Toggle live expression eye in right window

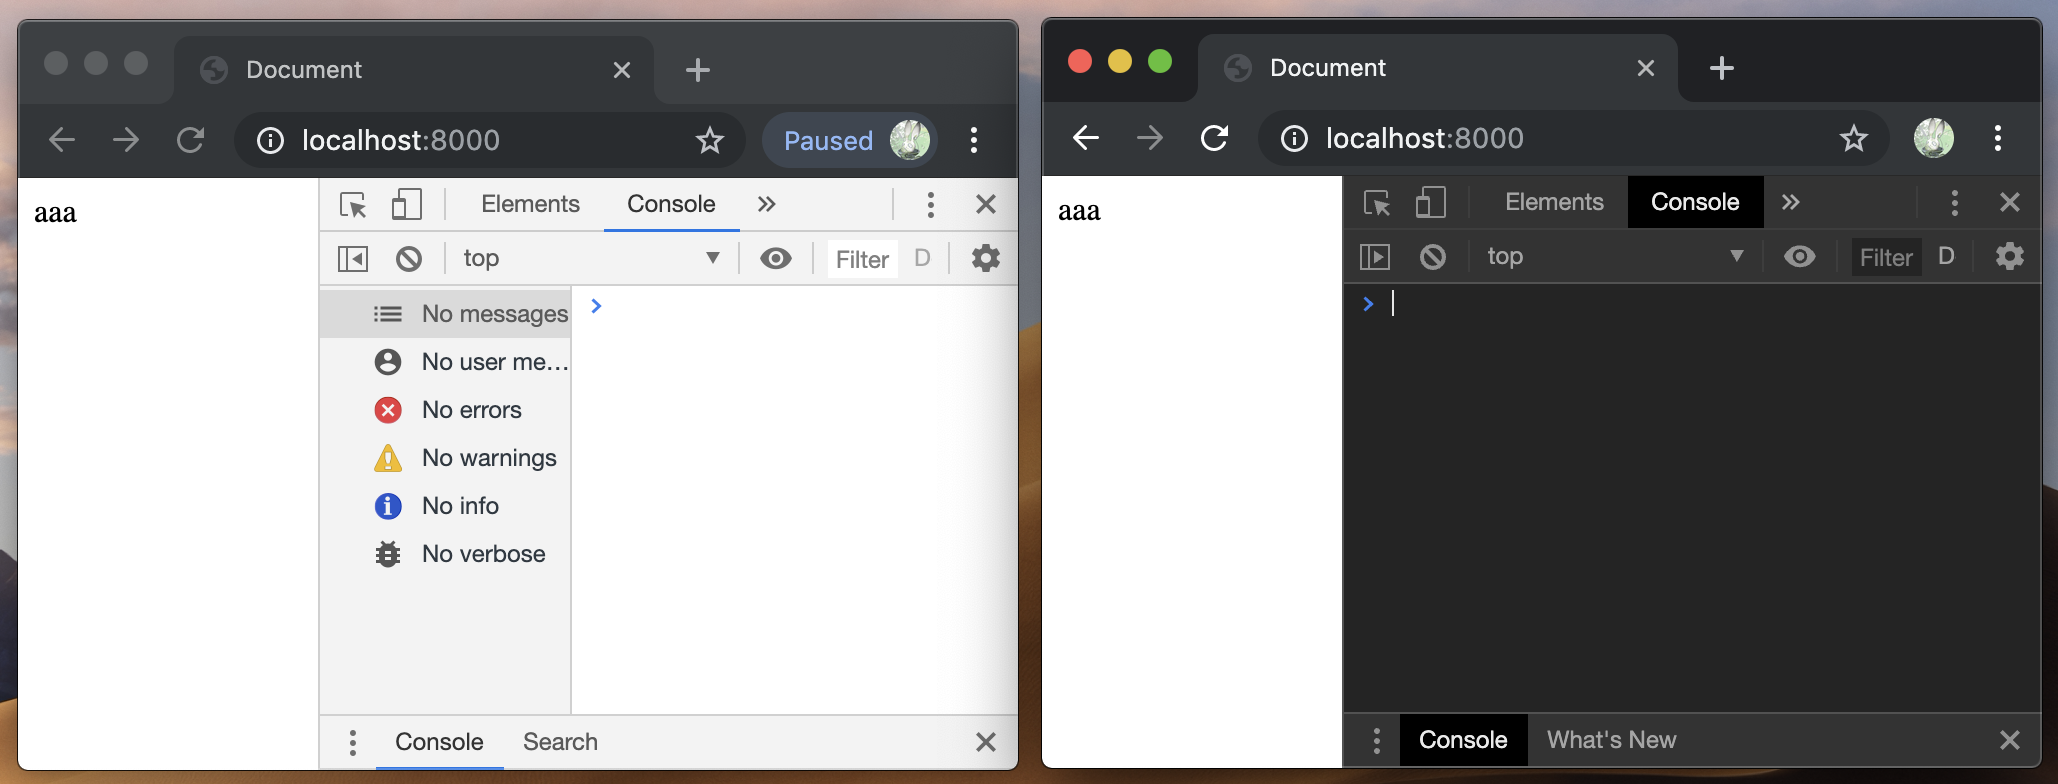(x=1799, y=257)
